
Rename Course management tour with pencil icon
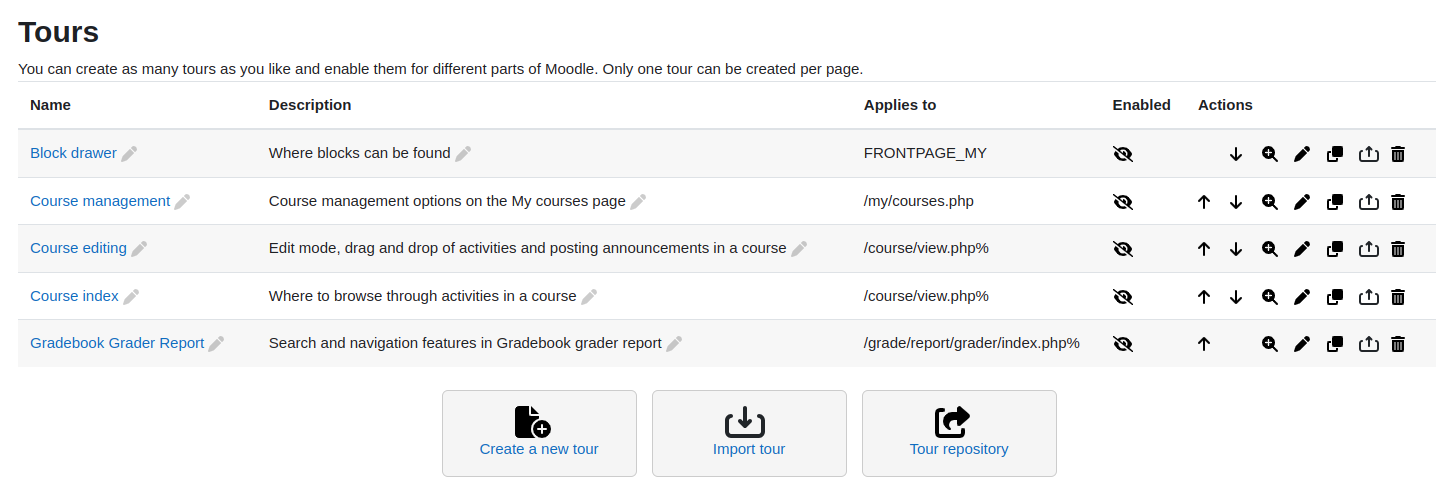[182, 202]
